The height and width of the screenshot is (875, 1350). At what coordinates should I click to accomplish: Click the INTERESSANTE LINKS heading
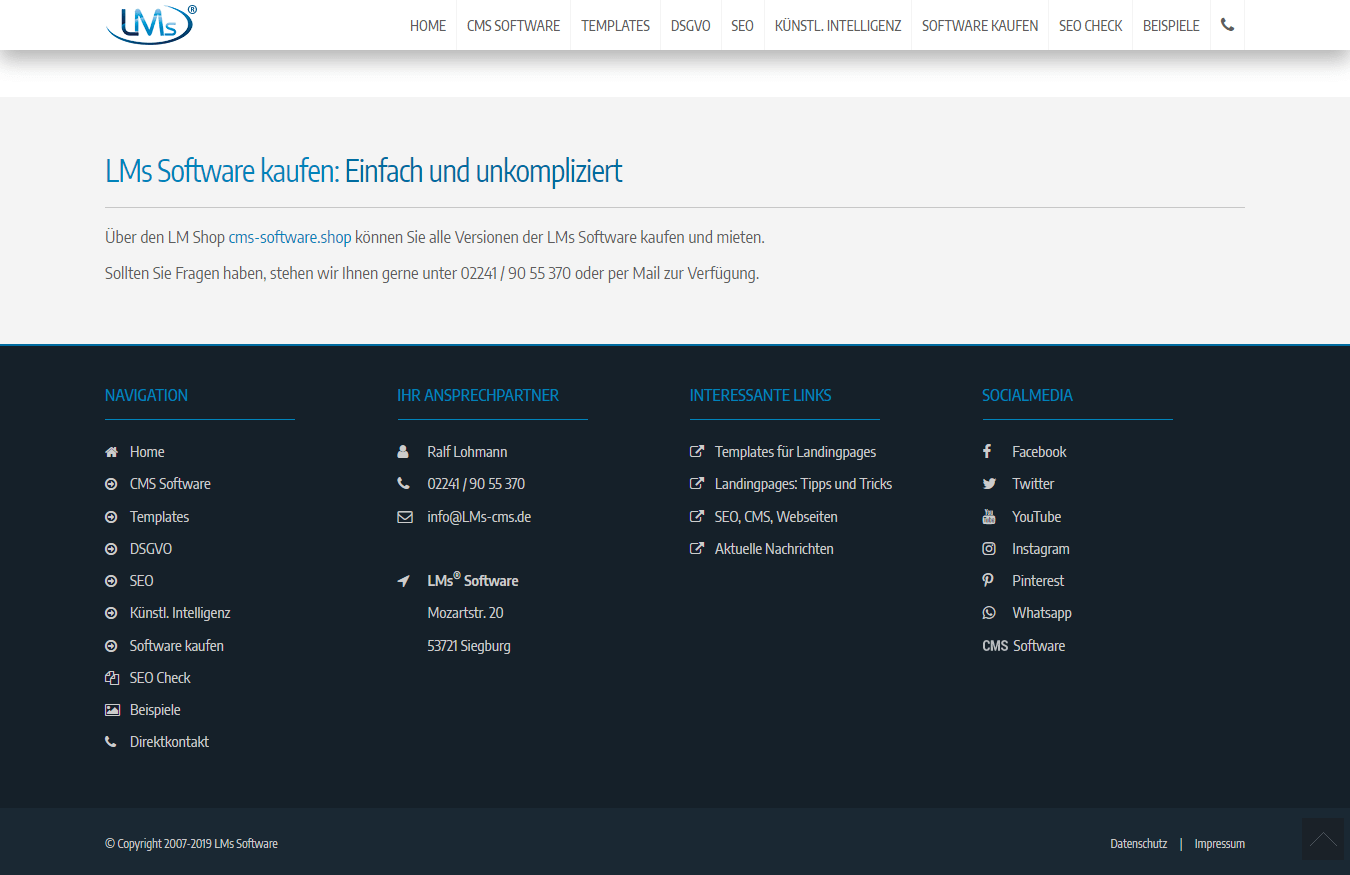point(761,395)
